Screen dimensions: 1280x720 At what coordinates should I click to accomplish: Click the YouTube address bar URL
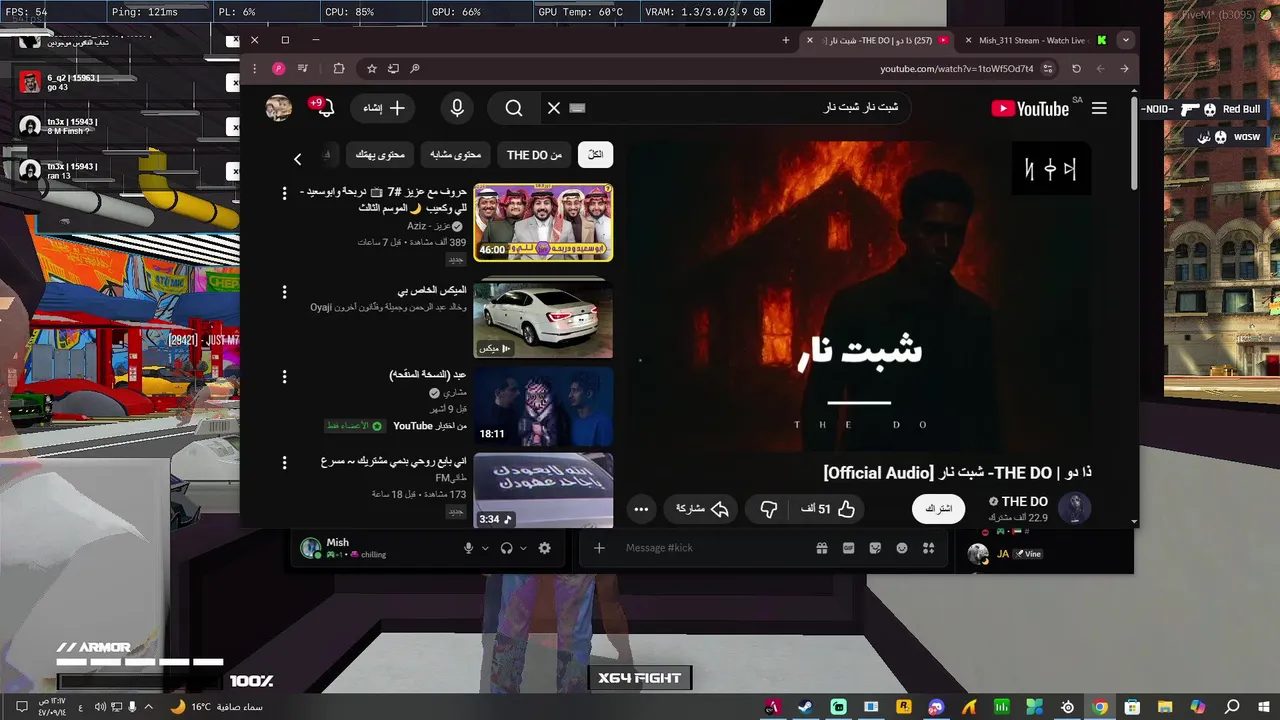[x=957, y=69]
